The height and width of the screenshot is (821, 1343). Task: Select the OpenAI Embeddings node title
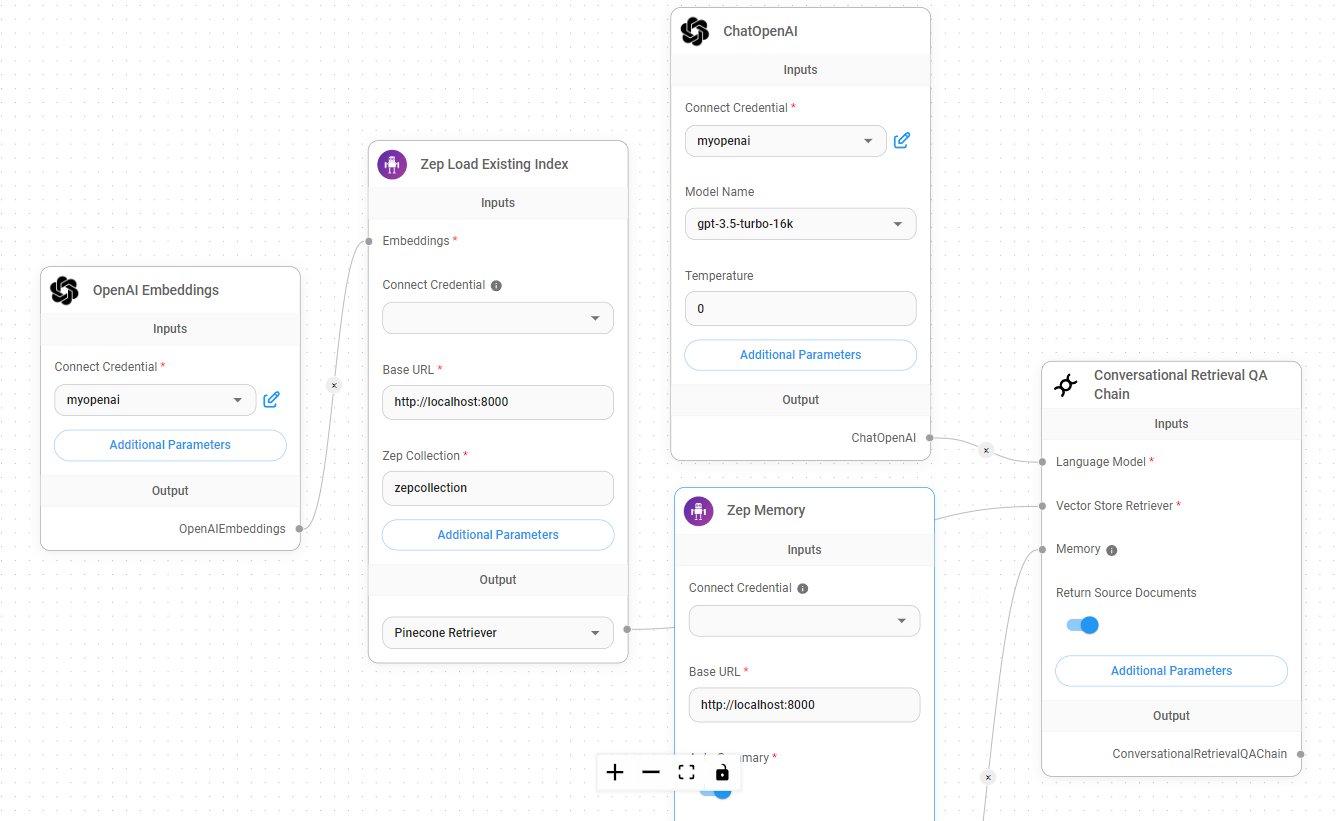156,291
